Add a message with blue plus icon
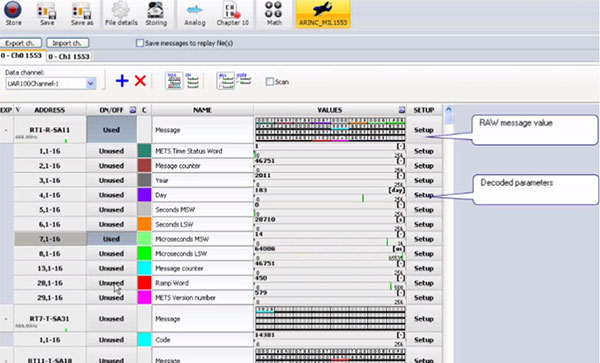600x363 pixels. coord(122,81)
